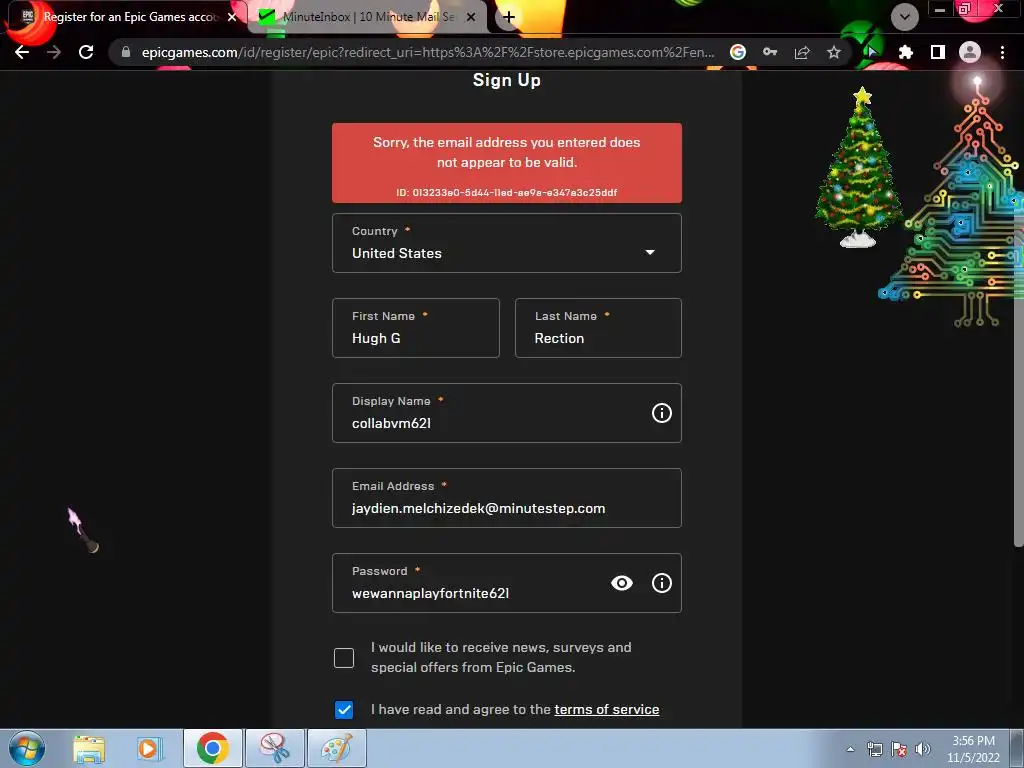Open the Extensions puzzle icon

click(x=905, y=52)
